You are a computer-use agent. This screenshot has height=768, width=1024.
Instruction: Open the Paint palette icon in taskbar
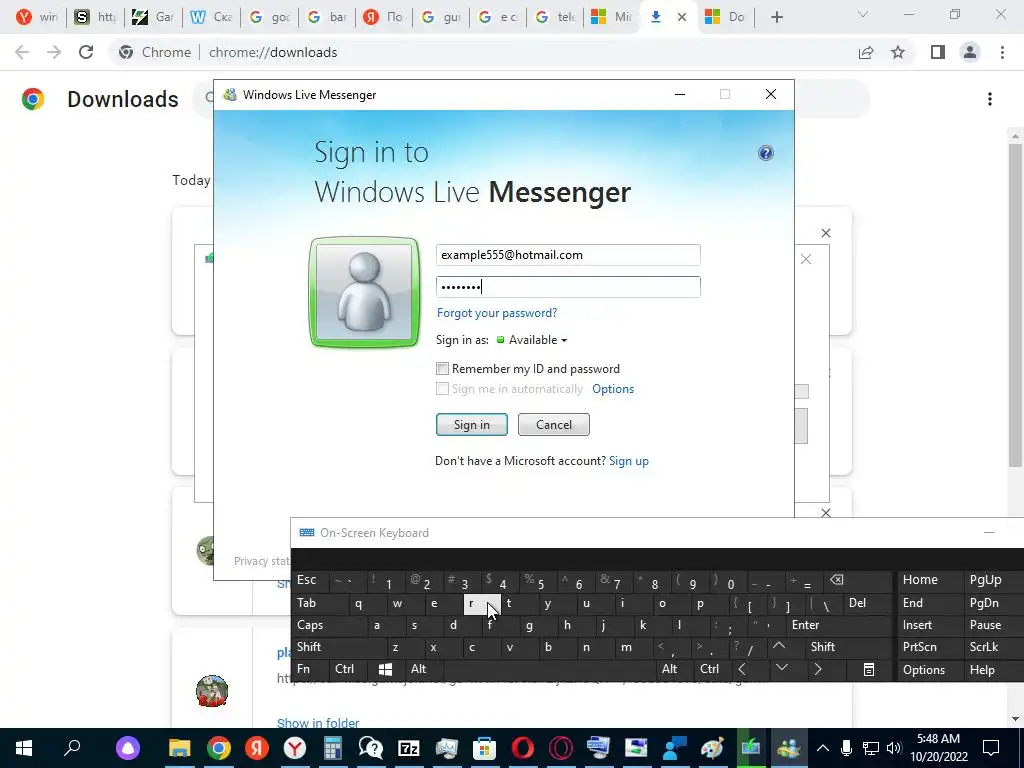coord(712,748)
